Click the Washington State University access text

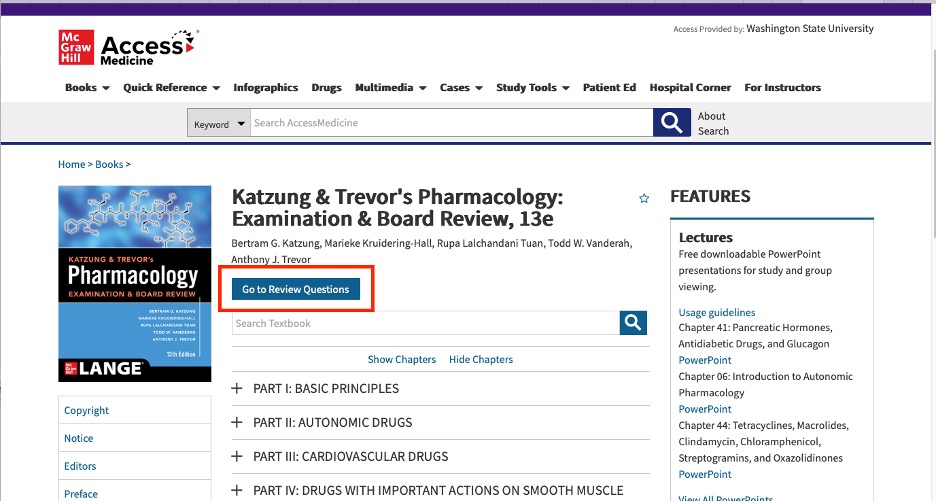click(x=810, y=28)
